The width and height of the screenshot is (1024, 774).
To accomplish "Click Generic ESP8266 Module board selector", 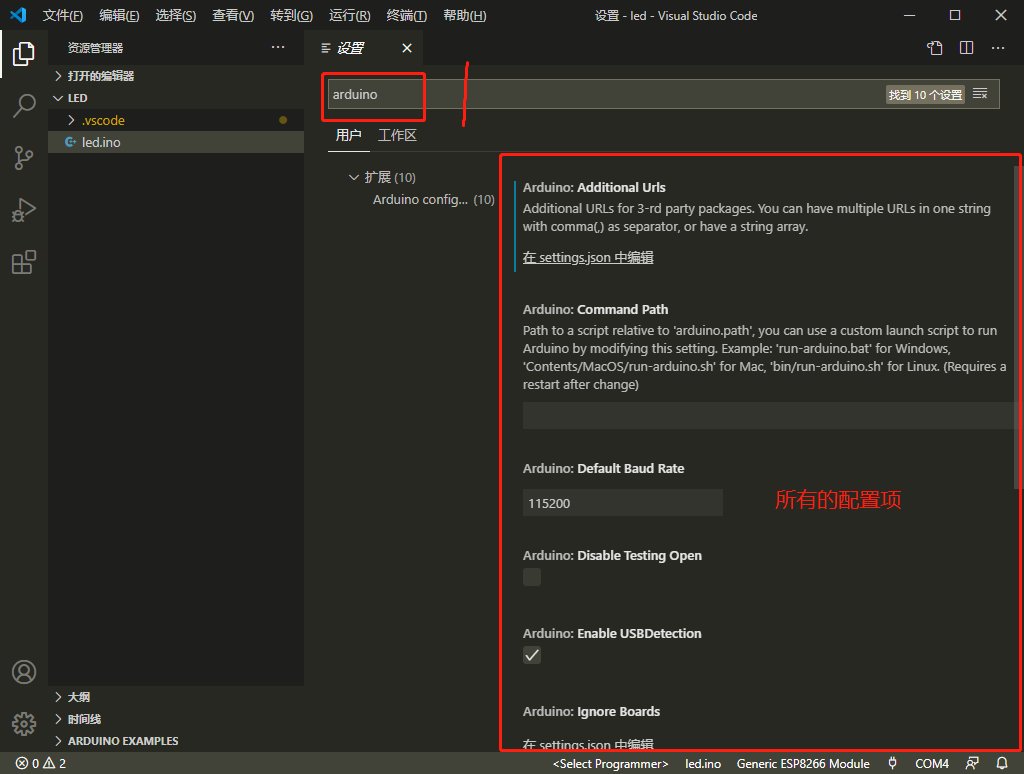I will (803, 764).
